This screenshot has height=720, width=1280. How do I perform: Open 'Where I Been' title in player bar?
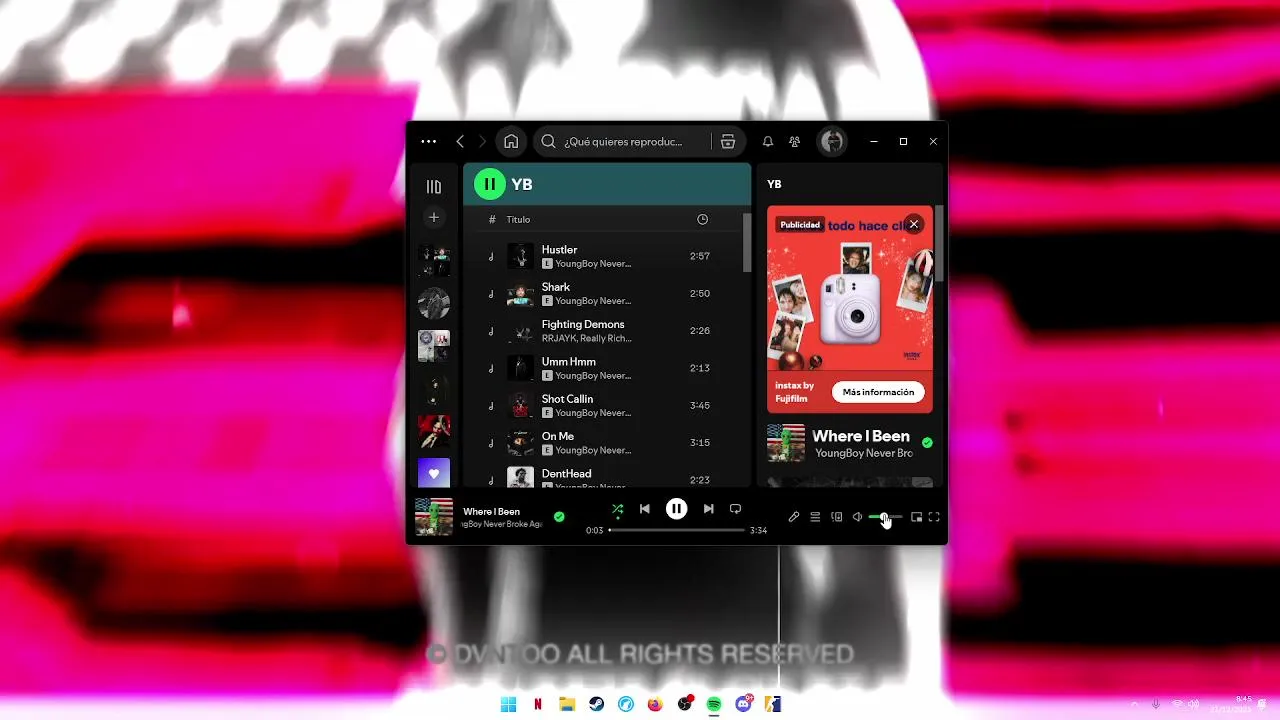coord(491,512)
